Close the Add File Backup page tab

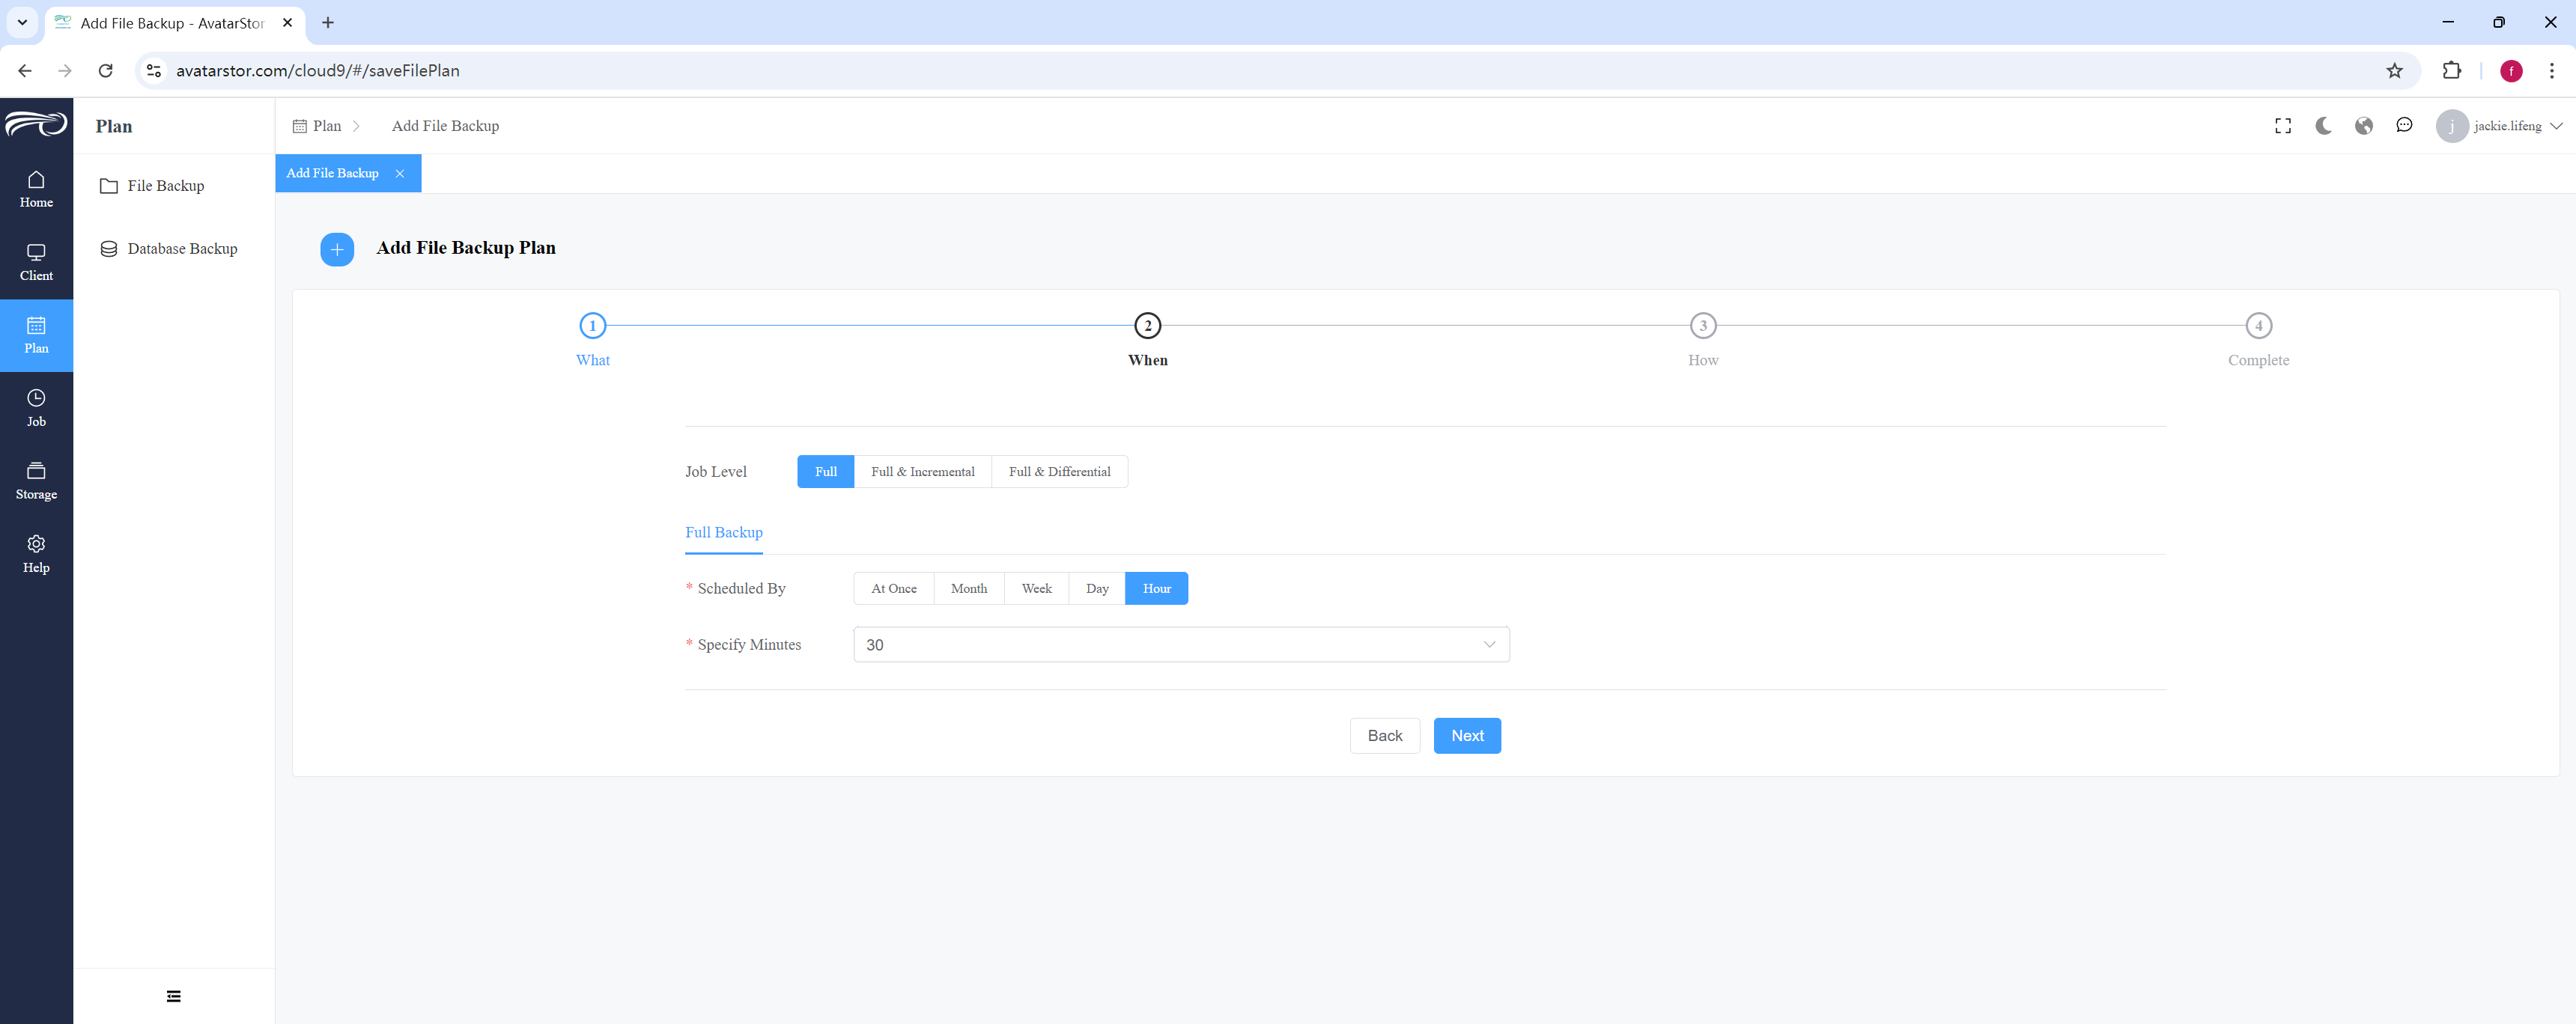(x=400, y=173)
